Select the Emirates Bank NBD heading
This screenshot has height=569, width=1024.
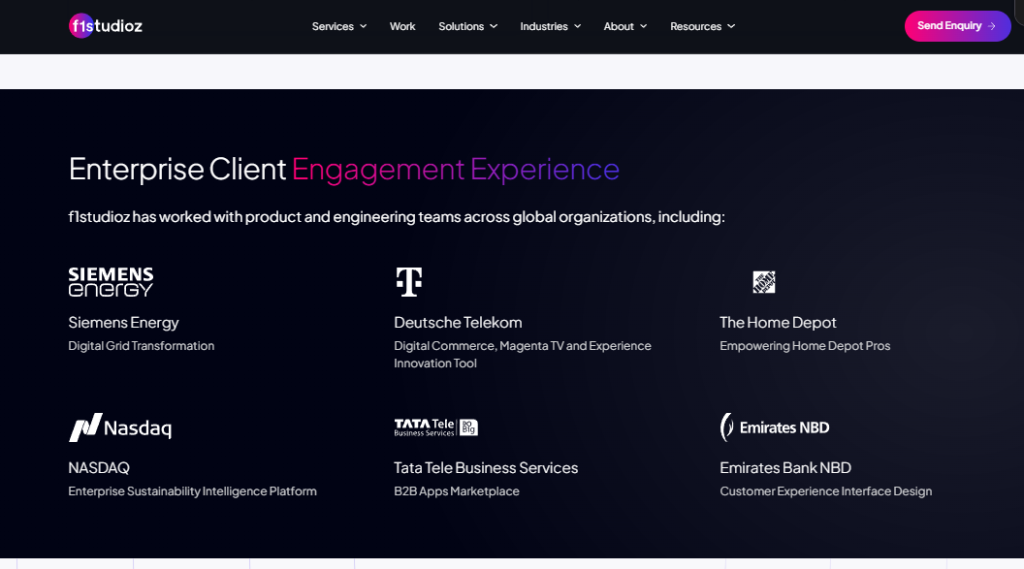786,468
